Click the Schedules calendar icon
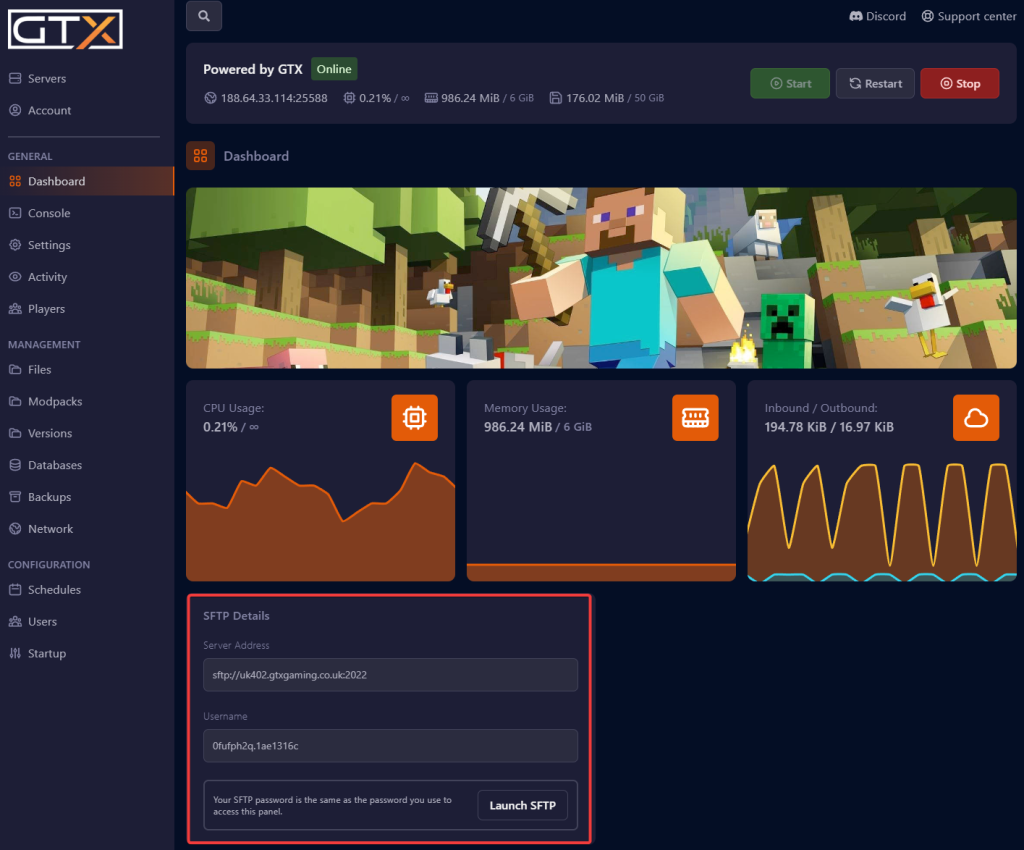This screenshot has height=850, width=1024. point(15,590)
